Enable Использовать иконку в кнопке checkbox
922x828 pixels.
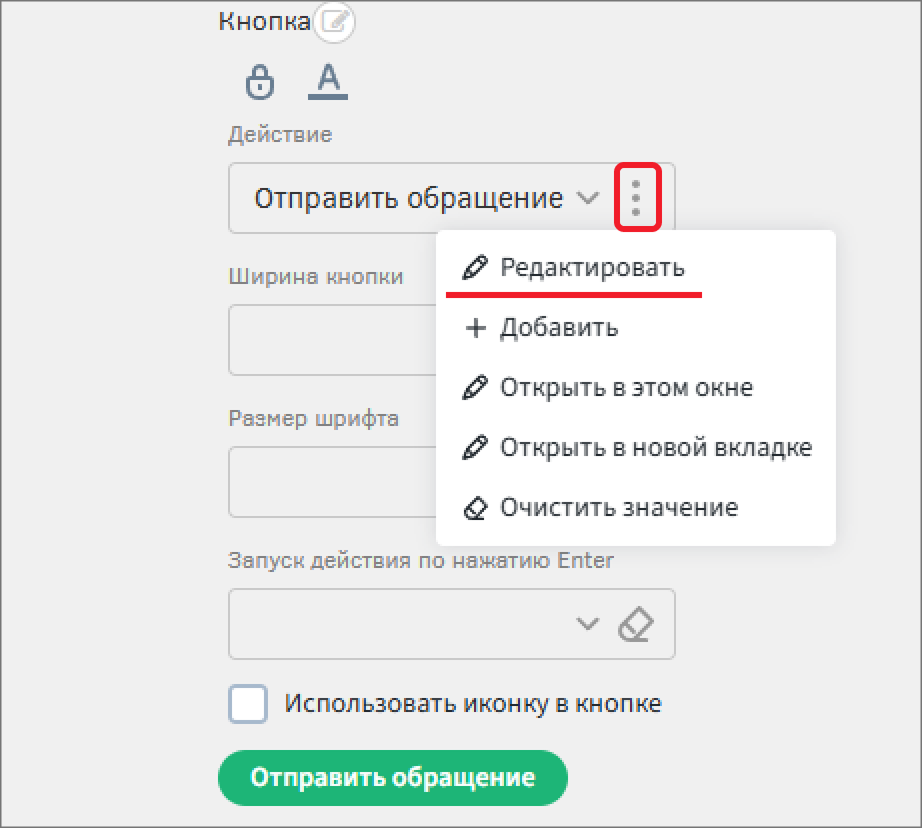248,703
